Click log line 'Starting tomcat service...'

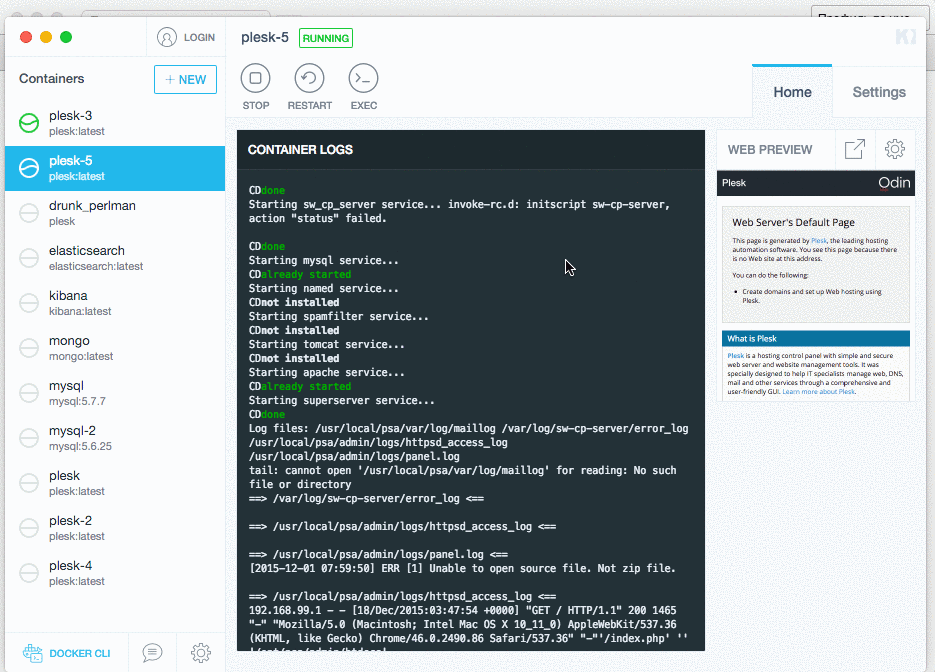[x=326, y=345]
